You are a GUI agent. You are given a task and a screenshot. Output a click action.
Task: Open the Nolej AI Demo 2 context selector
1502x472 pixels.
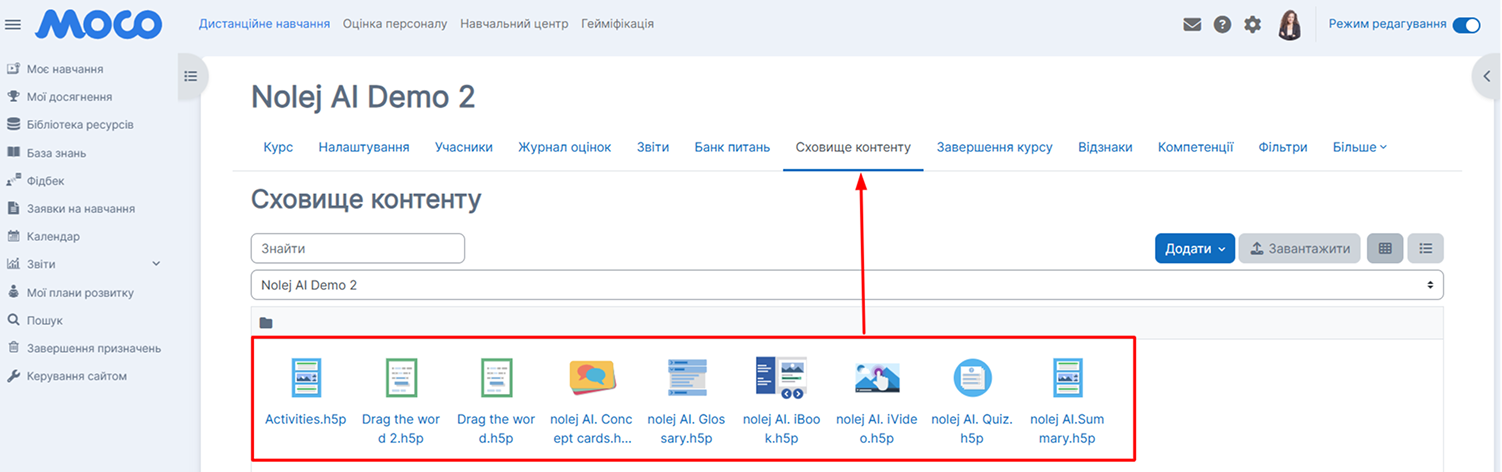pos(846,285)
